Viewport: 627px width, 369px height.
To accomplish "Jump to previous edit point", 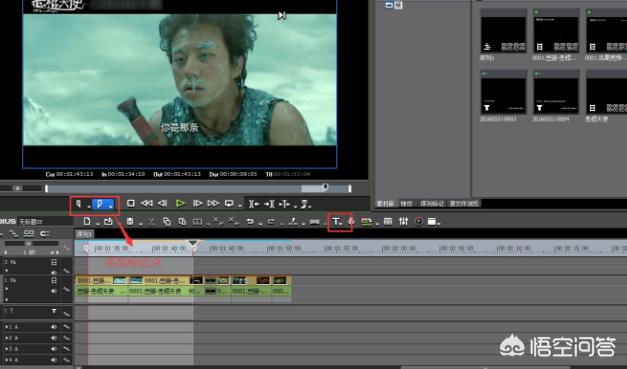I will (x=254, y=204).
